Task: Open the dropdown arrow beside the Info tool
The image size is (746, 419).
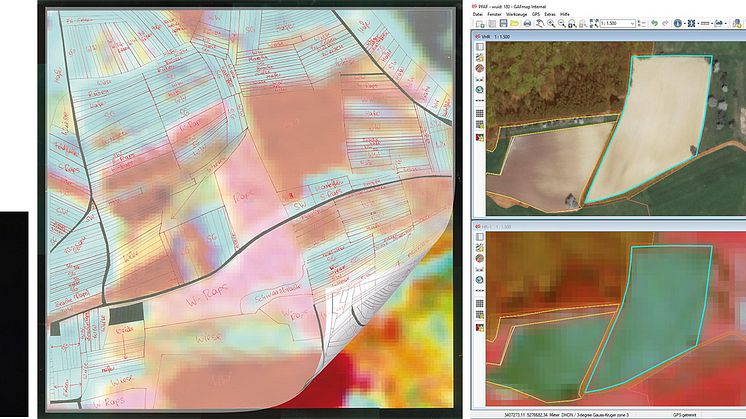Action: 685,23
